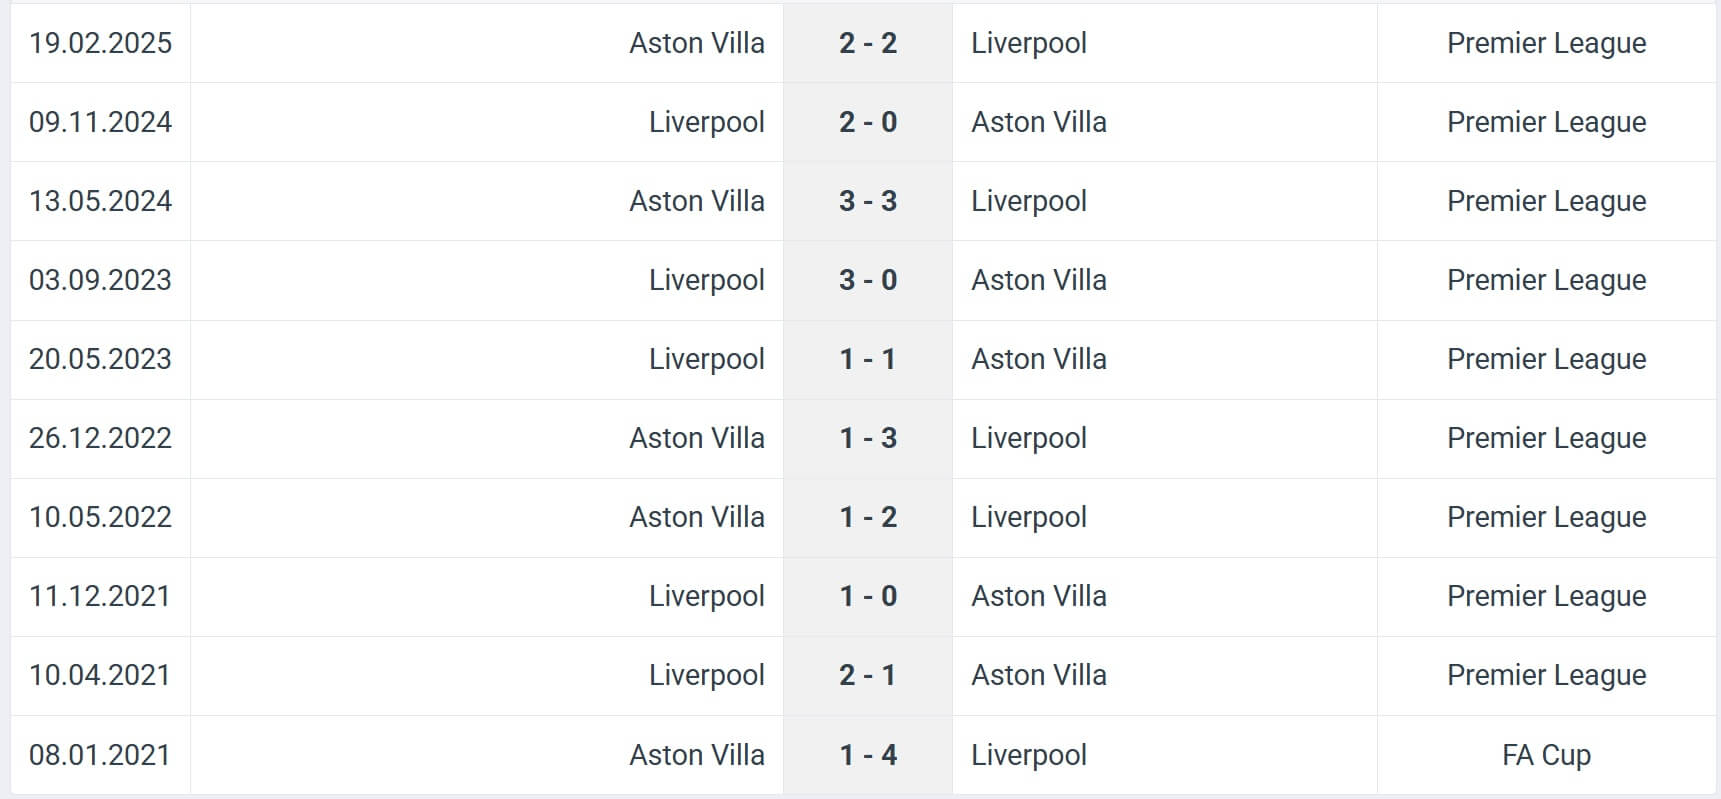Select the 1 - 2 score on 10.05.2022
This screenshot has width=1721, height=799.
coord(867,517)
